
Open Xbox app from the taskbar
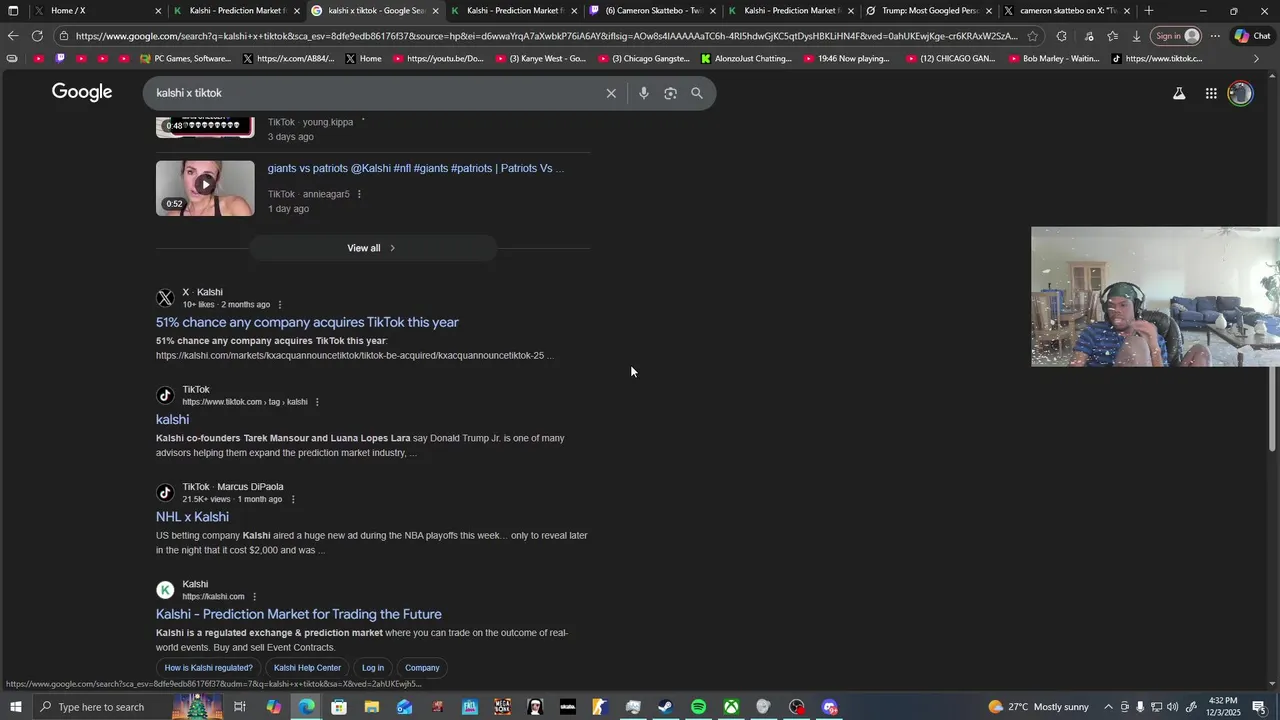coord(731,707)
